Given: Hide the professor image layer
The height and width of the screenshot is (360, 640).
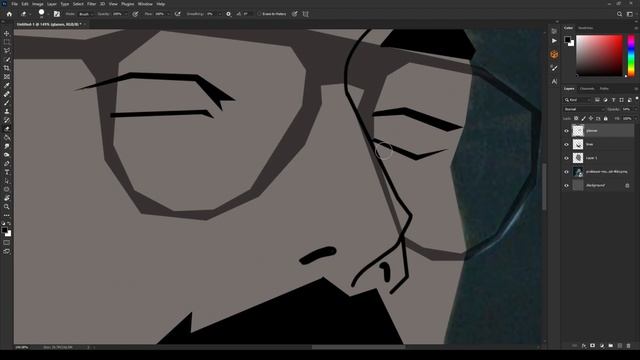Looking at the screenshot, I should [x=566, y=172].
